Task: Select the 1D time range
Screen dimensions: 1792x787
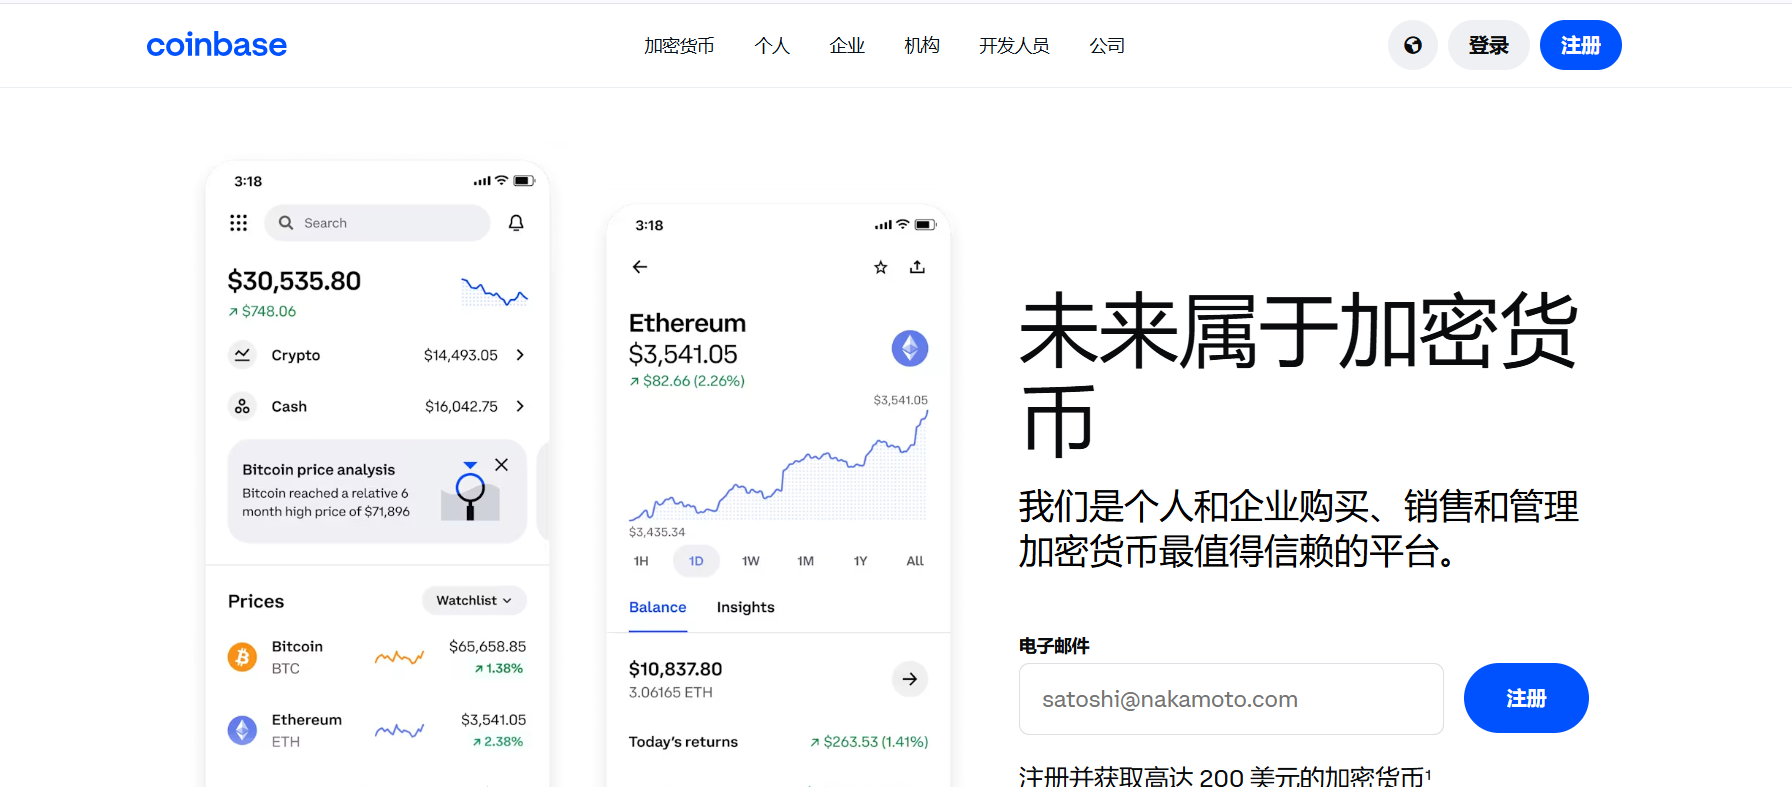Action: pyautogui.click(x=696, y=561)
